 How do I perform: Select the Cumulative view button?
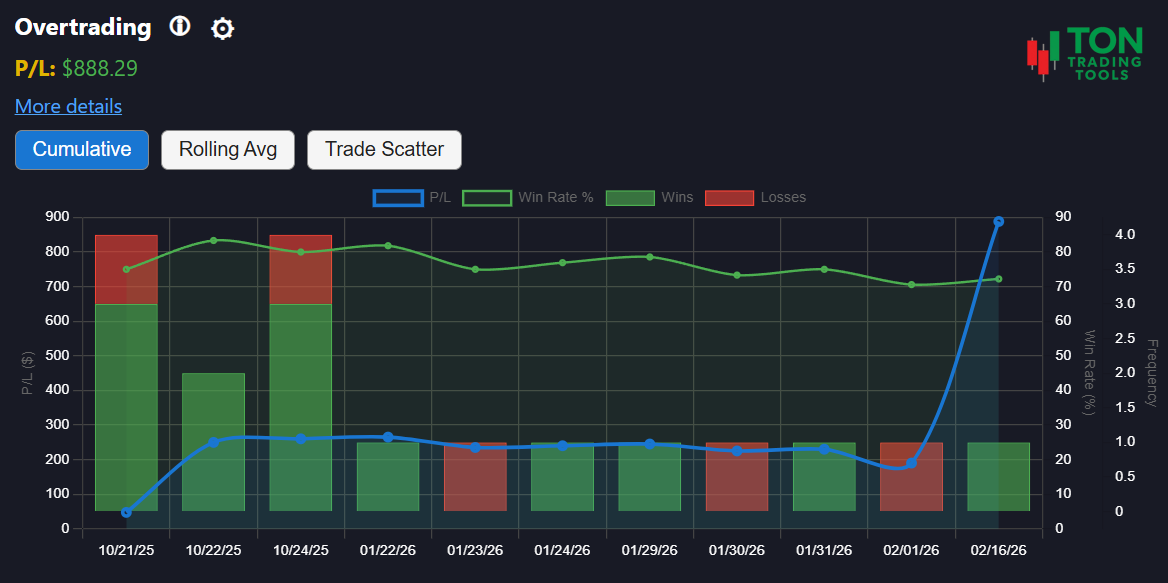pos(81,149)
